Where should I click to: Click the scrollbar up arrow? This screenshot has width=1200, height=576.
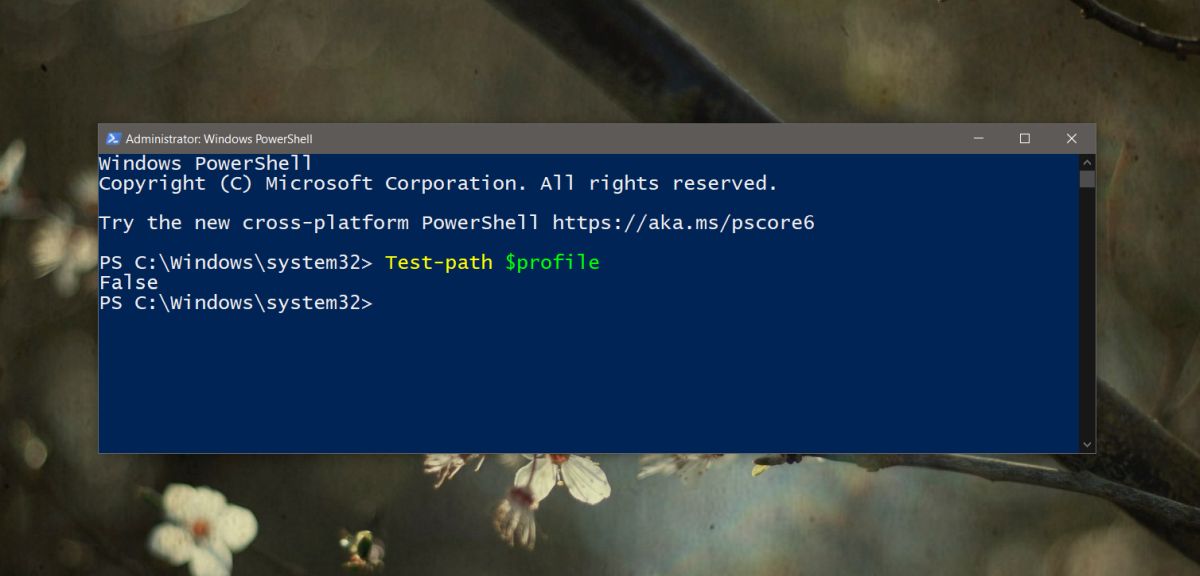coord(1087,162)
